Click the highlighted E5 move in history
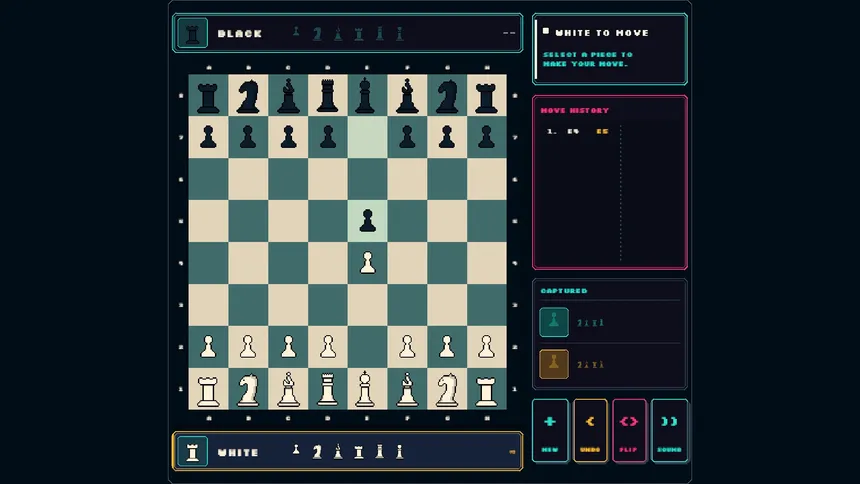 point(602,131)
